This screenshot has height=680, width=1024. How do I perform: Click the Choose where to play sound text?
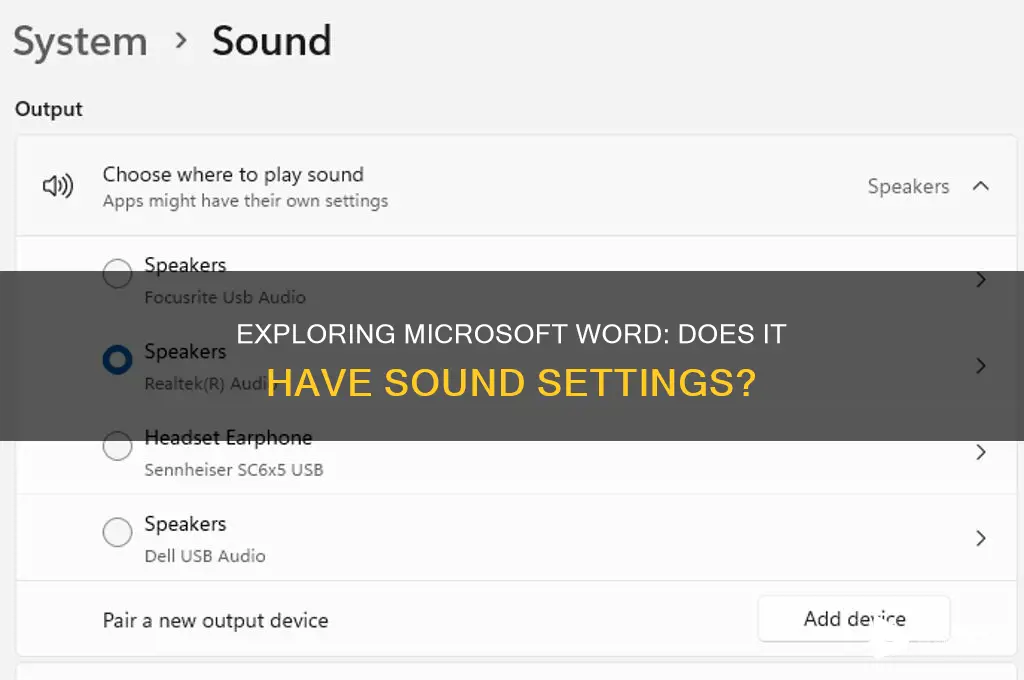(x=233, y=174)
